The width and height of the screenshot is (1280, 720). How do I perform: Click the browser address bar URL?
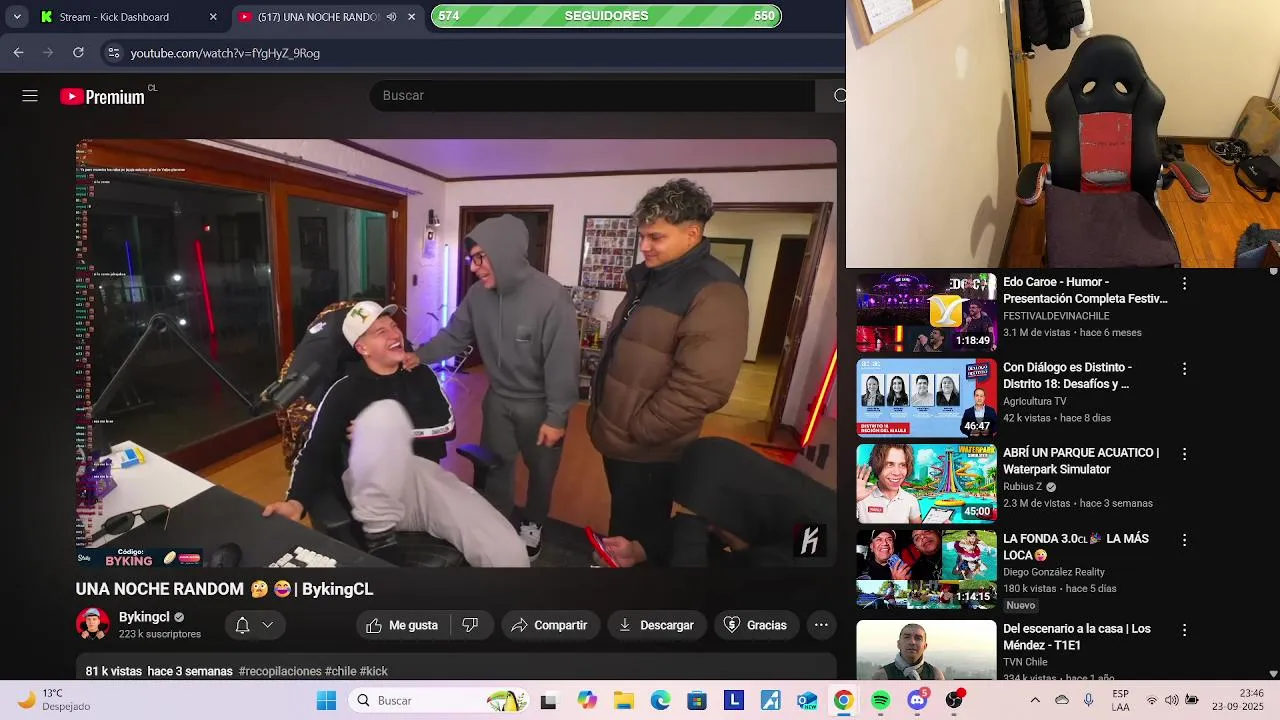[x=225, y=53]
